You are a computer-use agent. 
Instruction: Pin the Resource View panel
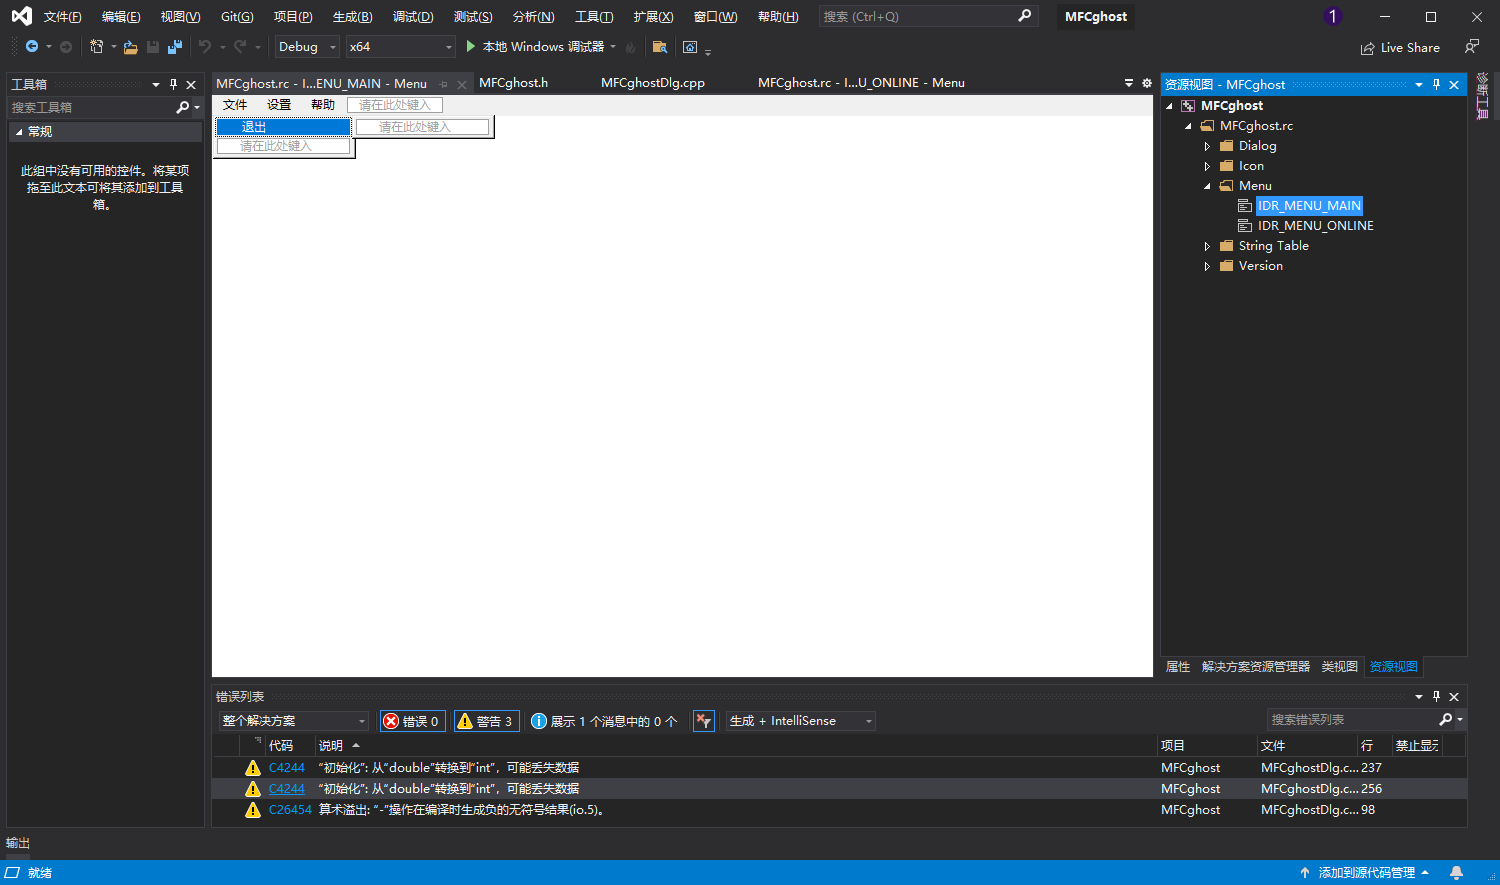(x=1436, y=85)
